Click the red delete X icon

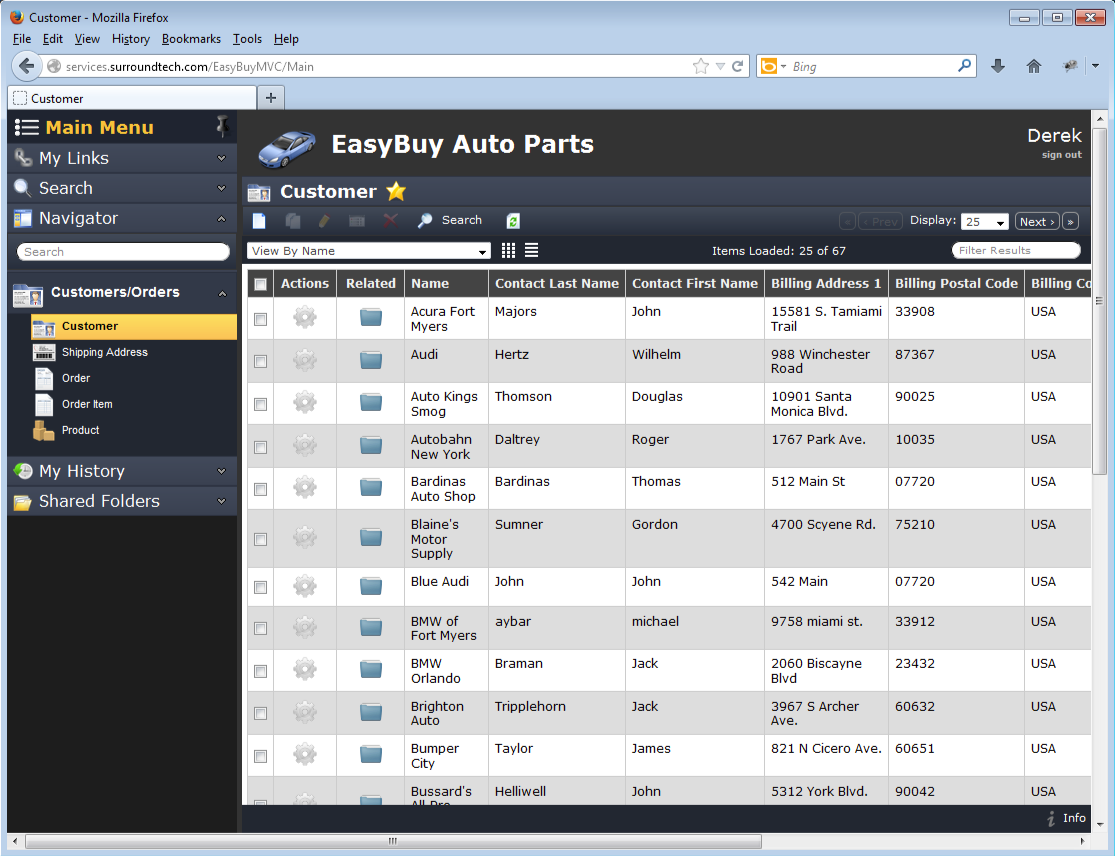coord(390,220)
